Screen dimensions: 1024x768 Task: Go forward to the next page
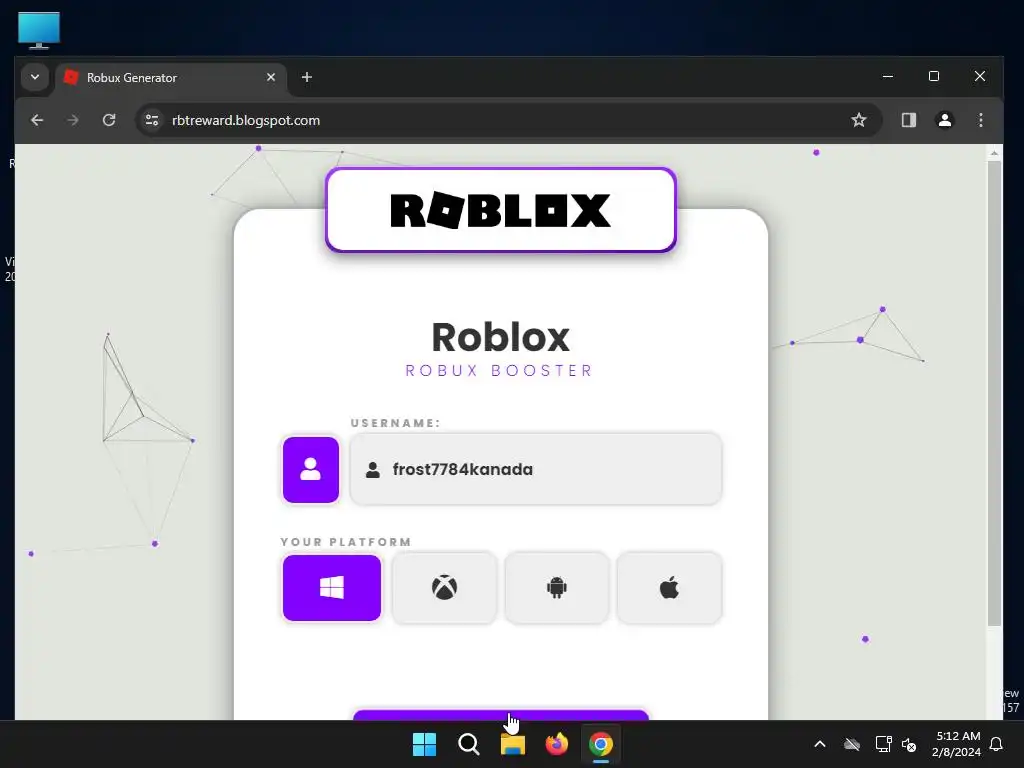[x=73, y=120]
